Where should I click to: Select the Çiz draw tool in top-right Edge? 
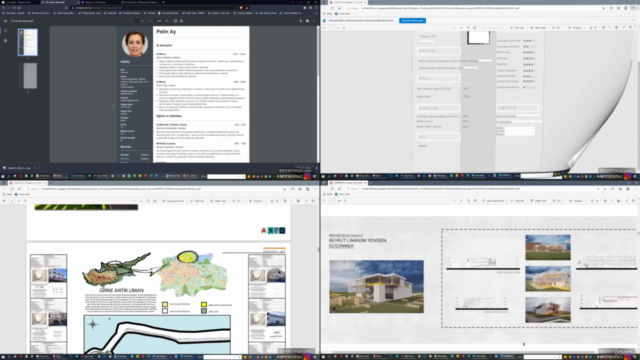coord(556,27)
